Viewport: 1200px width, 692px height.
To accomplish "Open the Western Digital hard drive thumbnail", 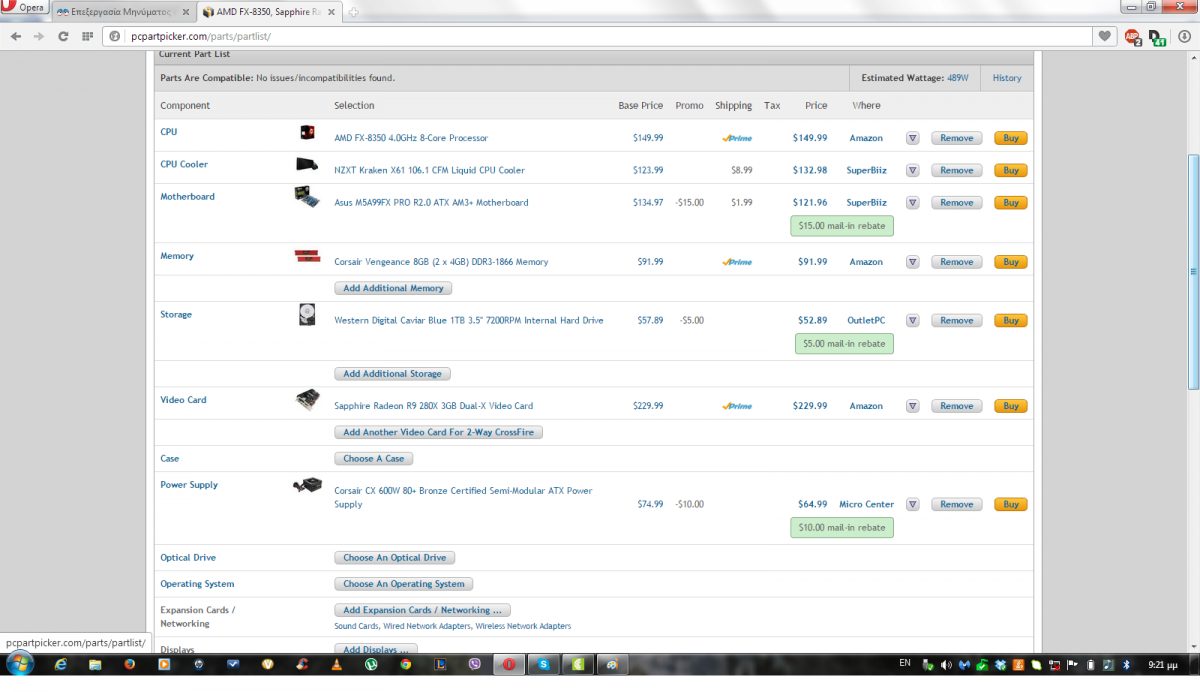I will 307,315.
